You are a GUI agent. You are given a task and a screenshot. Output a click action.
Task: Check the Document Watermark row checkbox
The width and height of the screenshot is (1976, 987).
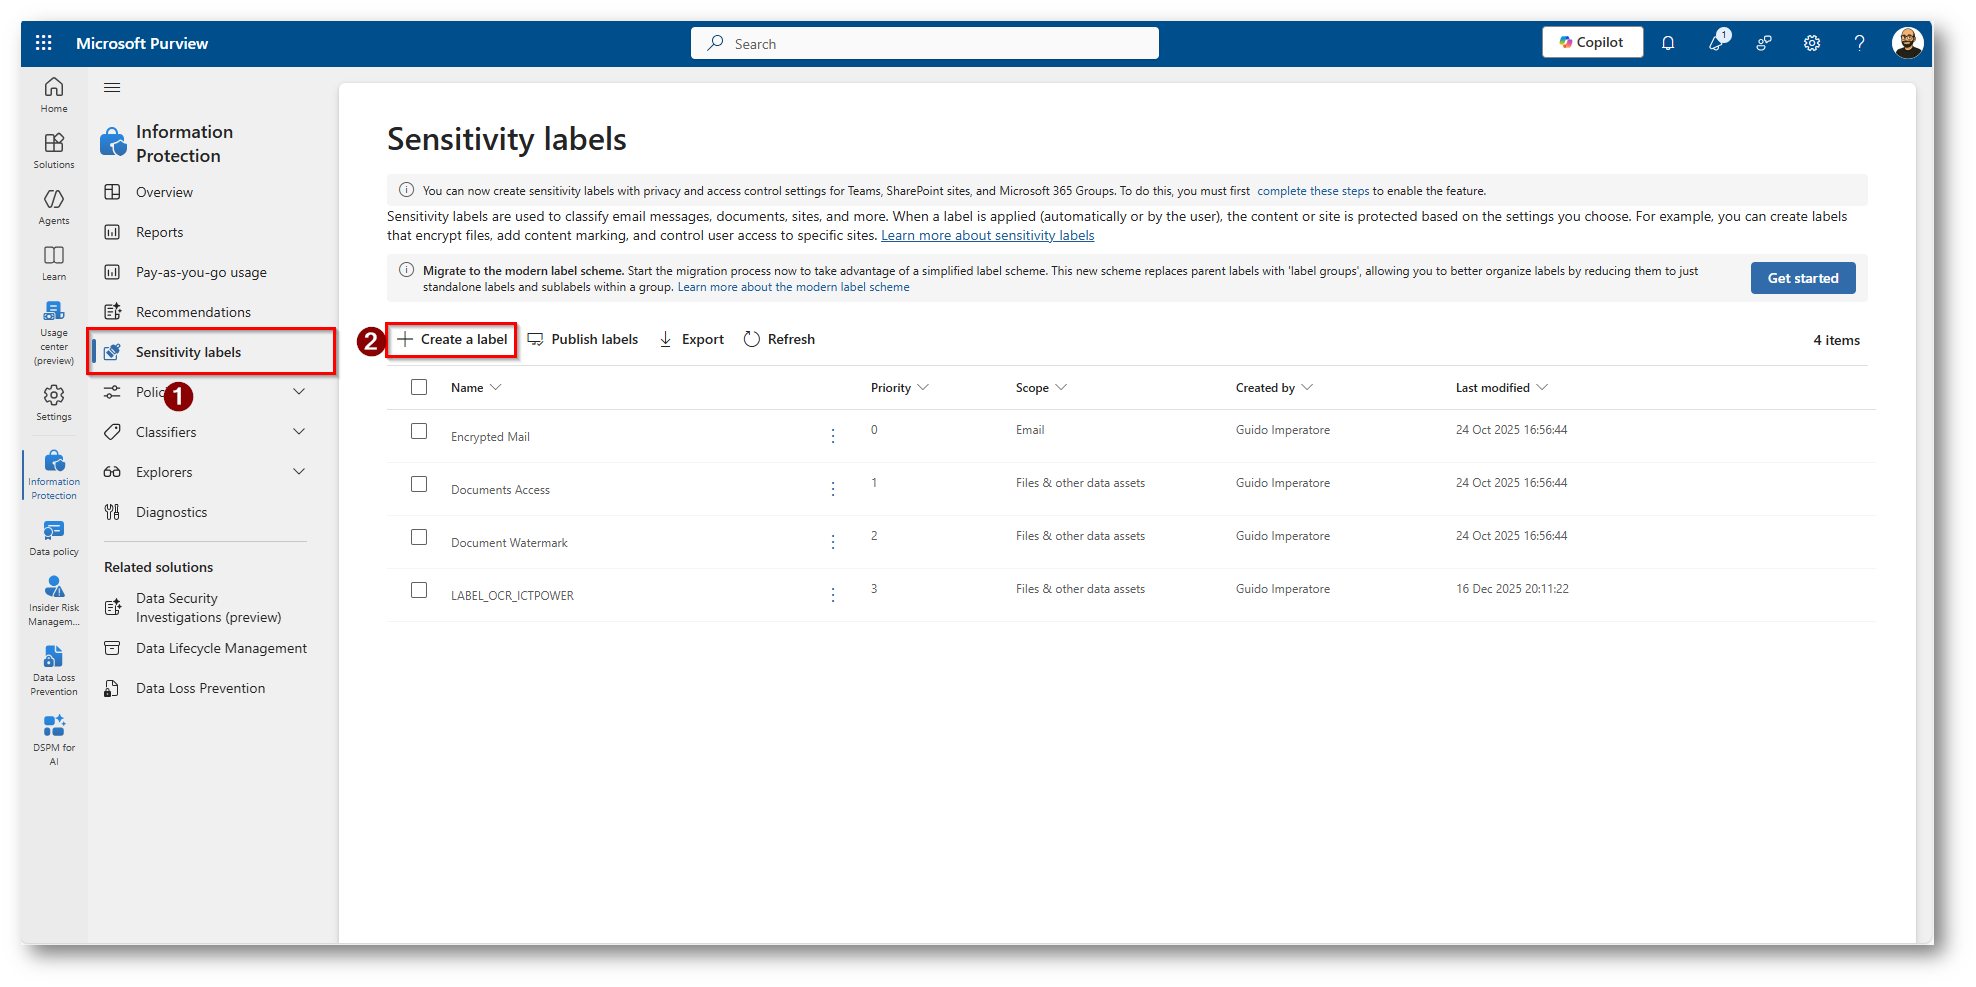(x=419, y=537)
